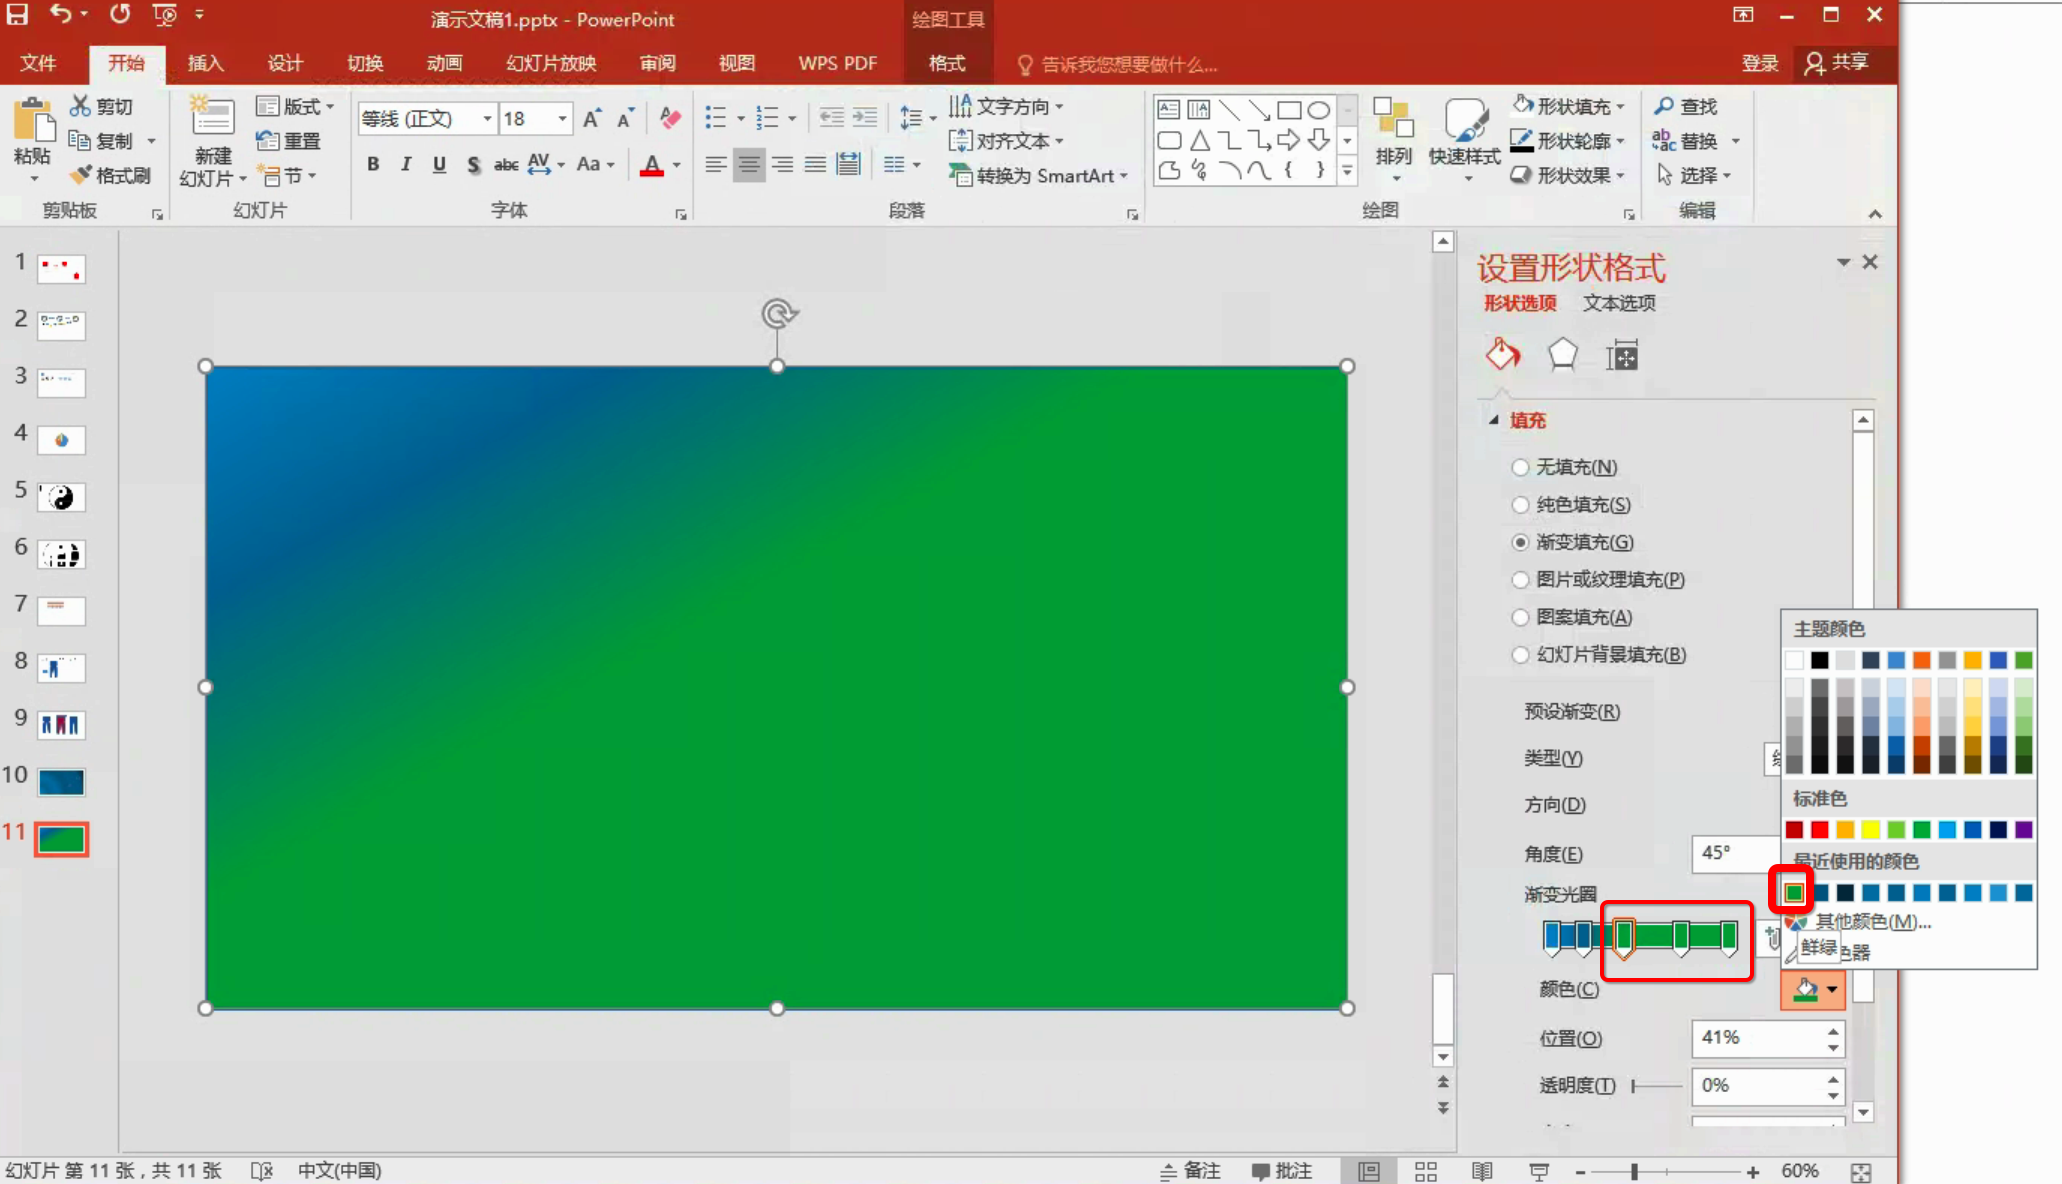Toggle Italic formatting
Image resolution: width=2062 pixels, height=1184 pixels.
click(x=406, y=164)
